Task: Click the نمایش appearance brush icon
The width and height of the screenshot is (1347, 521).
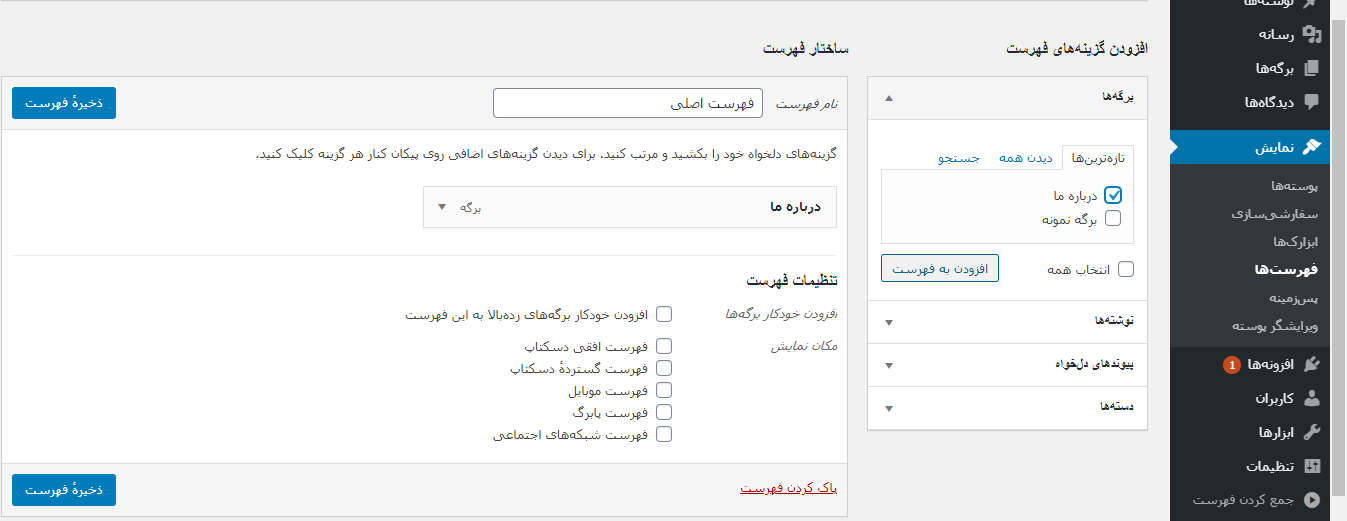Action: pos(1312,147)
